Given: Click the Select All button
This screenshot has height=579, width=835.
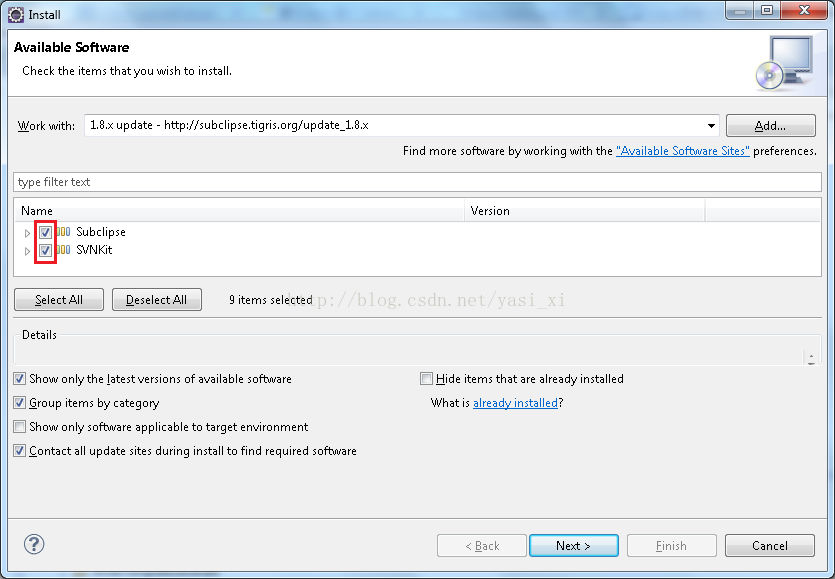Looking at the screenshot, I should click(59, 299).
